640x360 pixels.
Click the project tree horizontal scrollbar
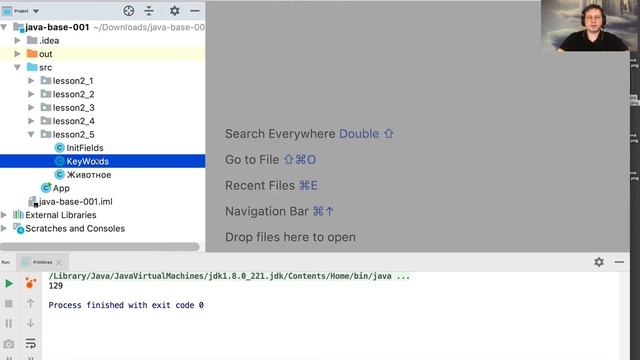[100, 247]
